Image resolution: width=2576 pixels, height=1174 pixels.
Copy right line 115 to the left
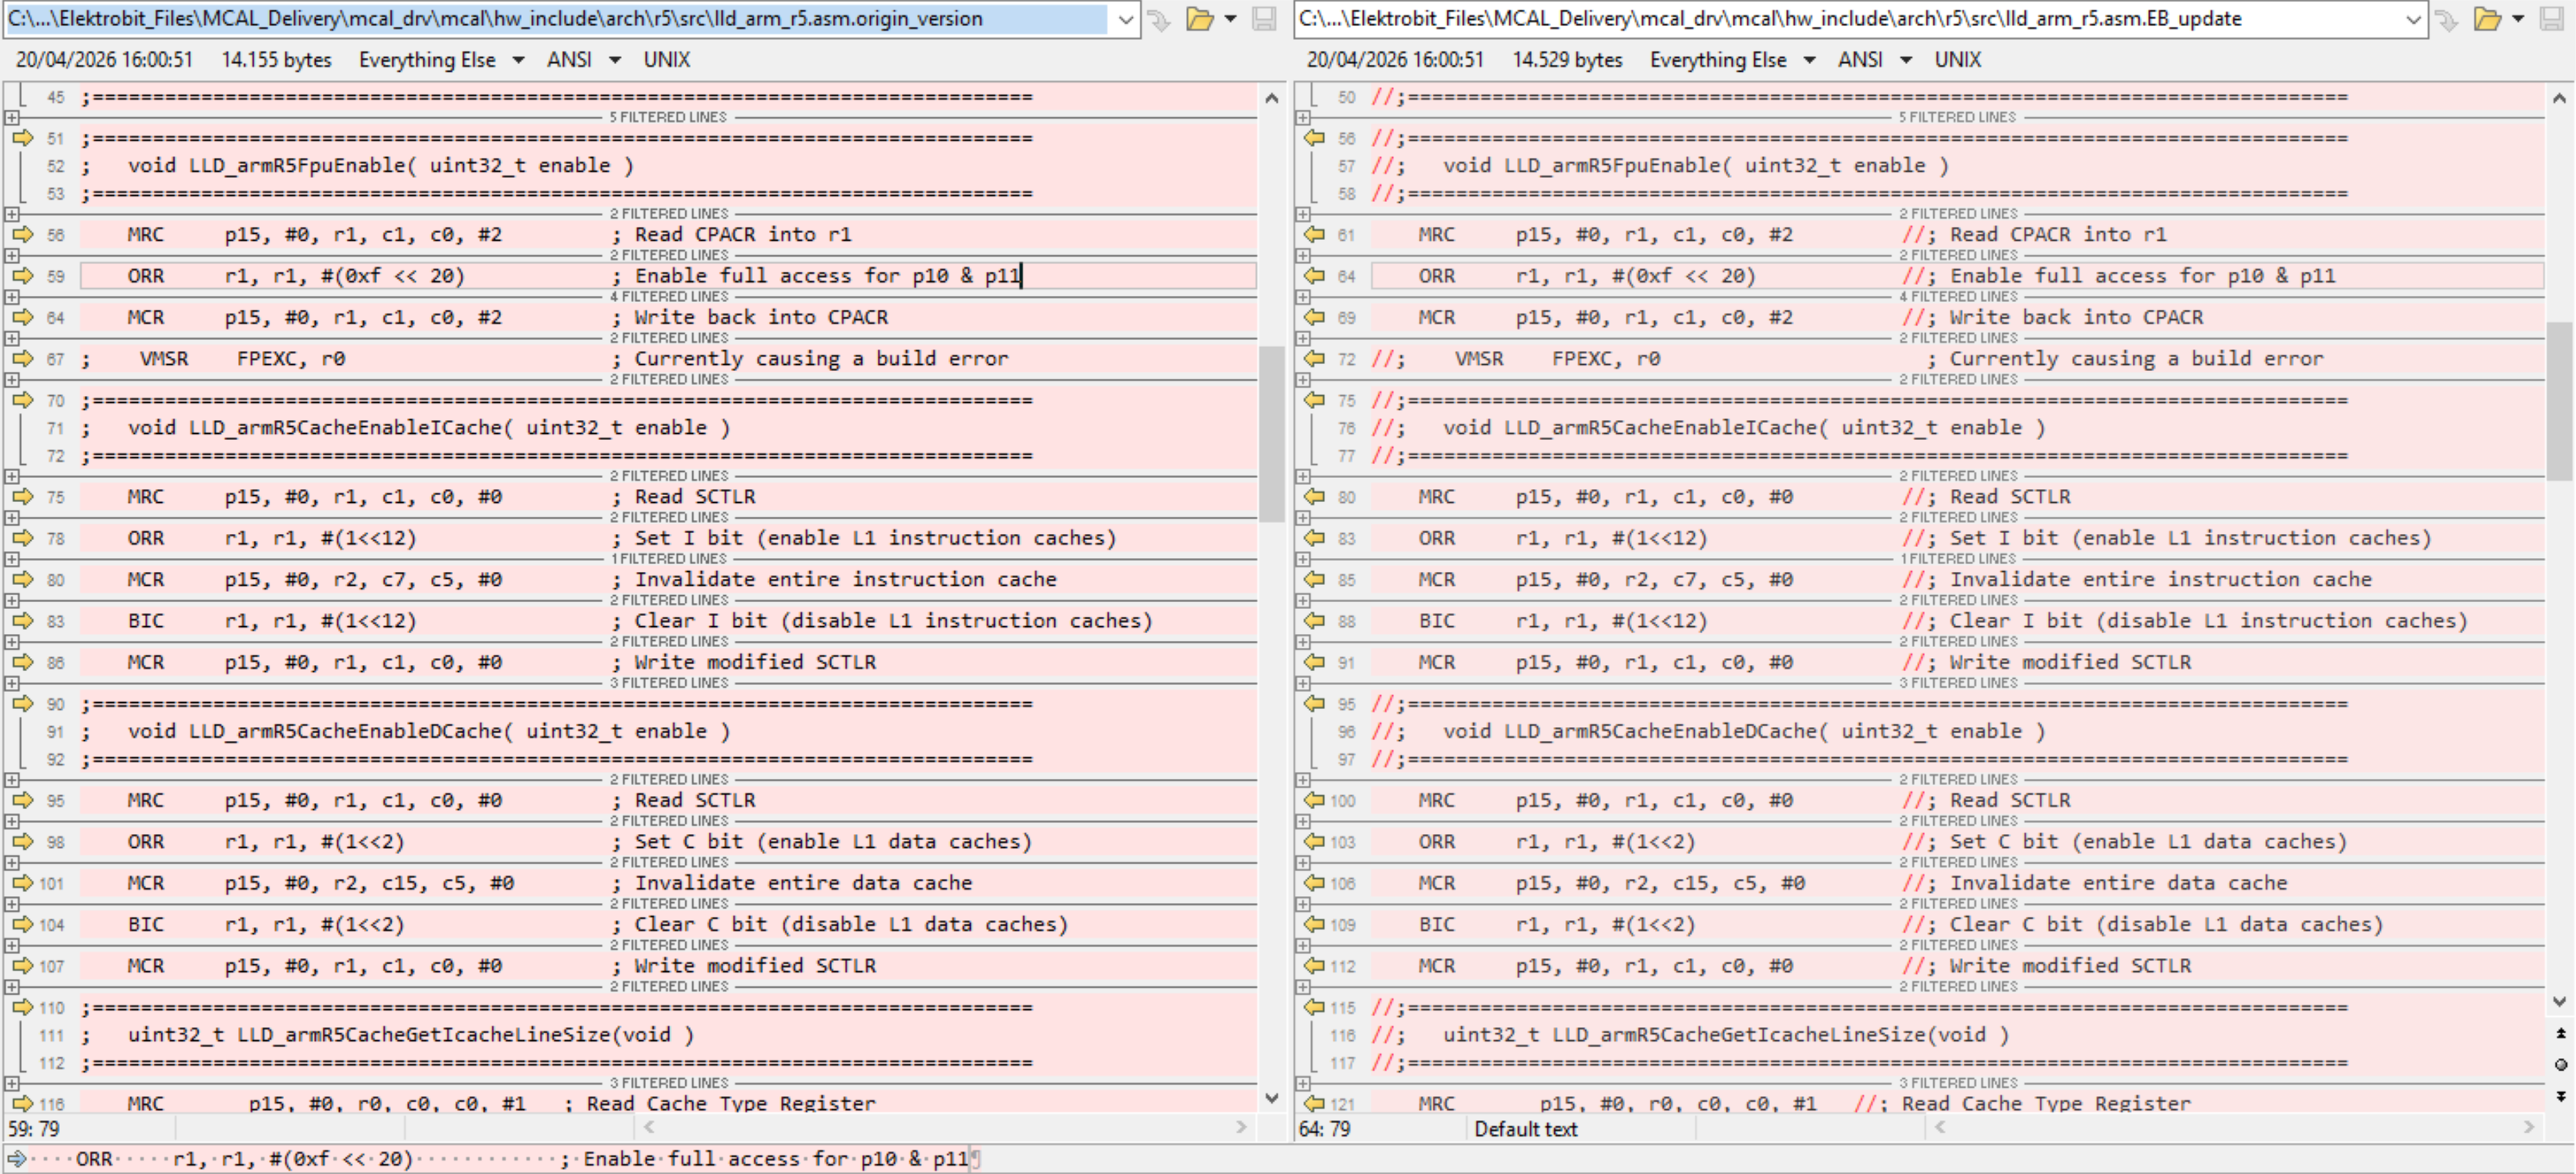point(1314,1008)
